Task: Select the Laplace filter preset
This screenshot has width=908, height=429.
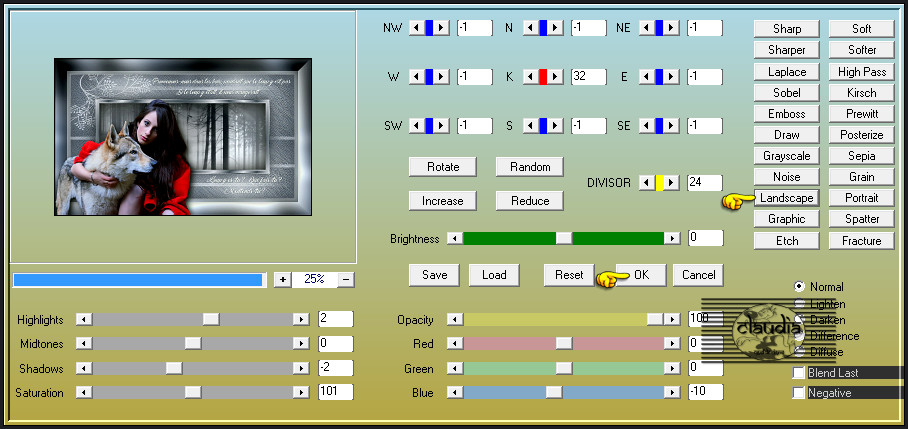Action: pyautogui.click(x=786, y=72)
